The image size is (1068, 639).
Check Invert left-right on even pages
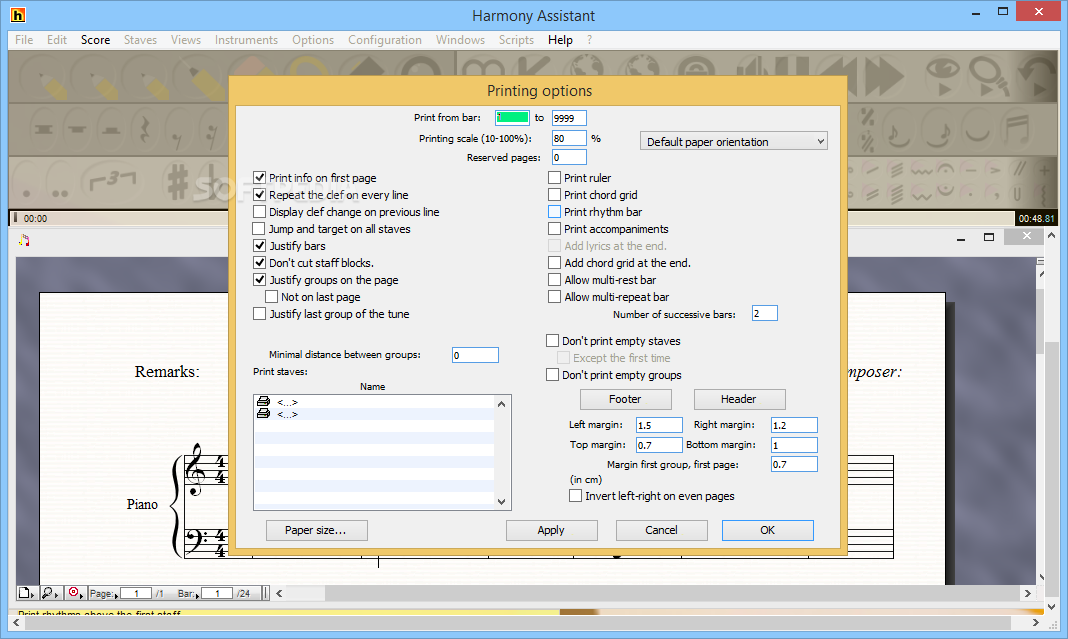[576, 496]
